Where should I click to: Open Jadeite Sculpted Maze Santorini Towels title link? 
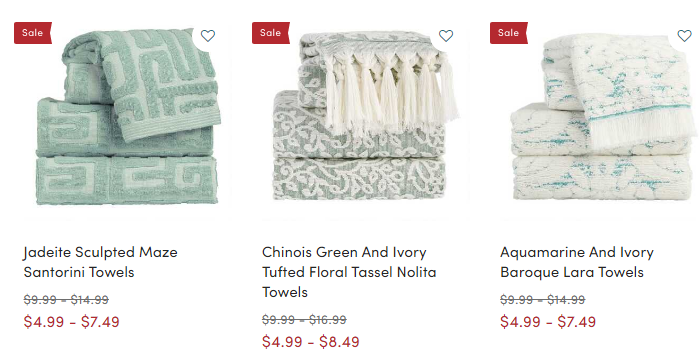pyautogui.click(x=101, y=262)
